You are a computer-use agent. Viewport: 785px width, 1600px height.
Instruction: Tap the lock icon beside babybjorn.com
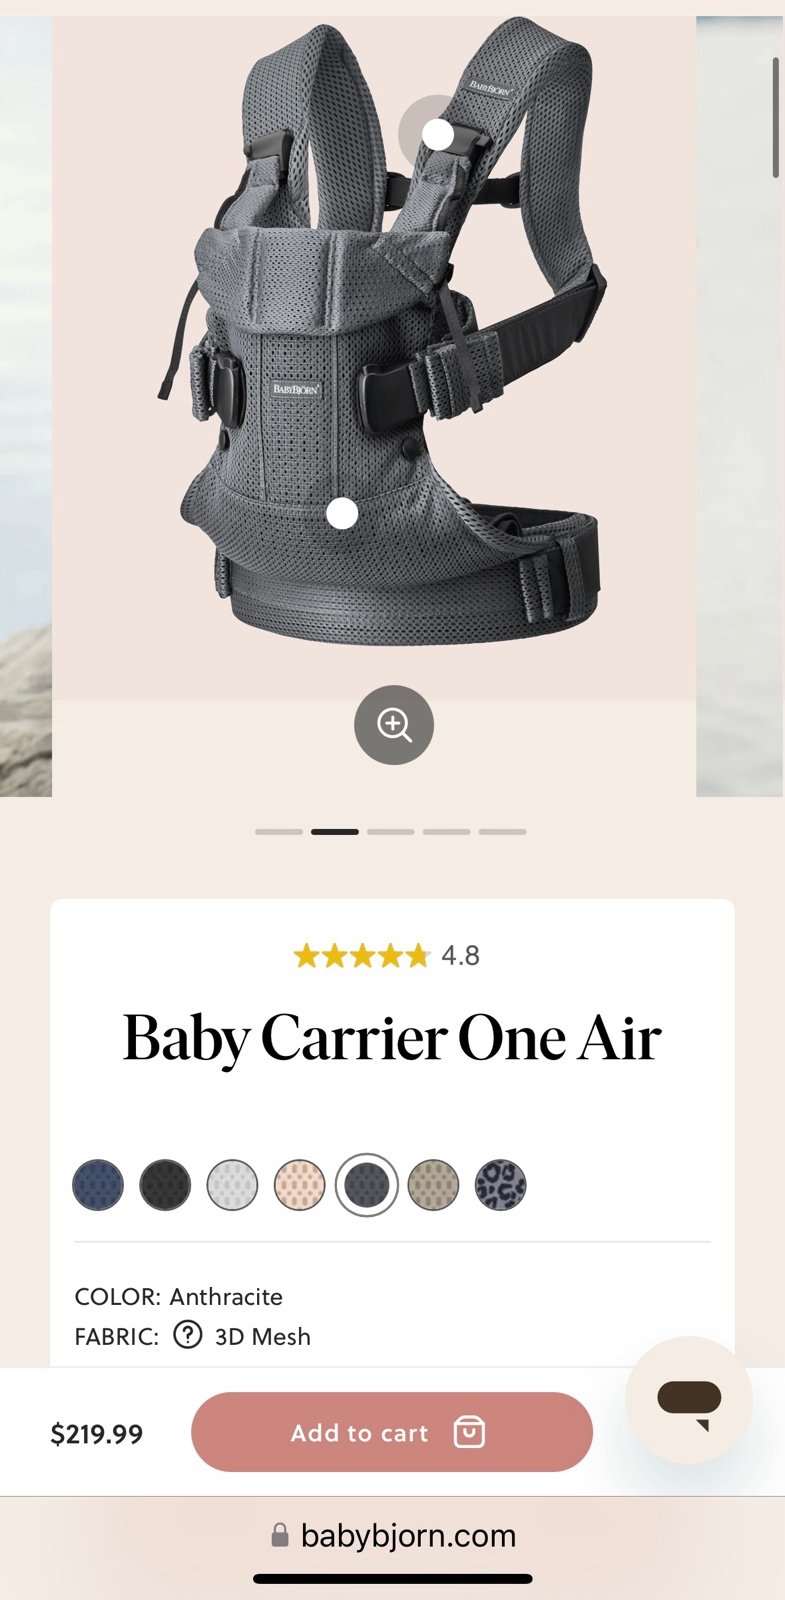(x=280, y=1535)
